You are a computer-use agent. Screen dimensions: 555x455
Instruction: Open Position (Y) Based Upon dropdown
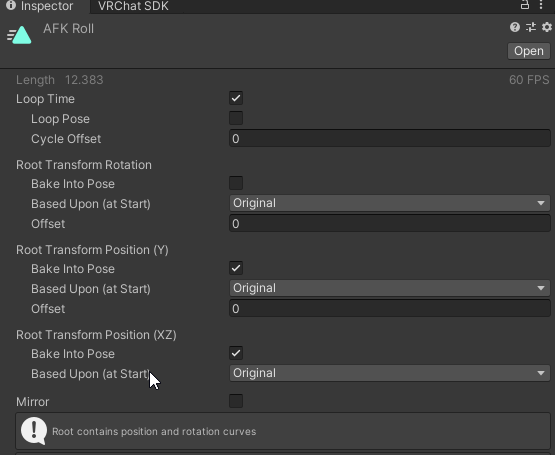click(389, 288)
